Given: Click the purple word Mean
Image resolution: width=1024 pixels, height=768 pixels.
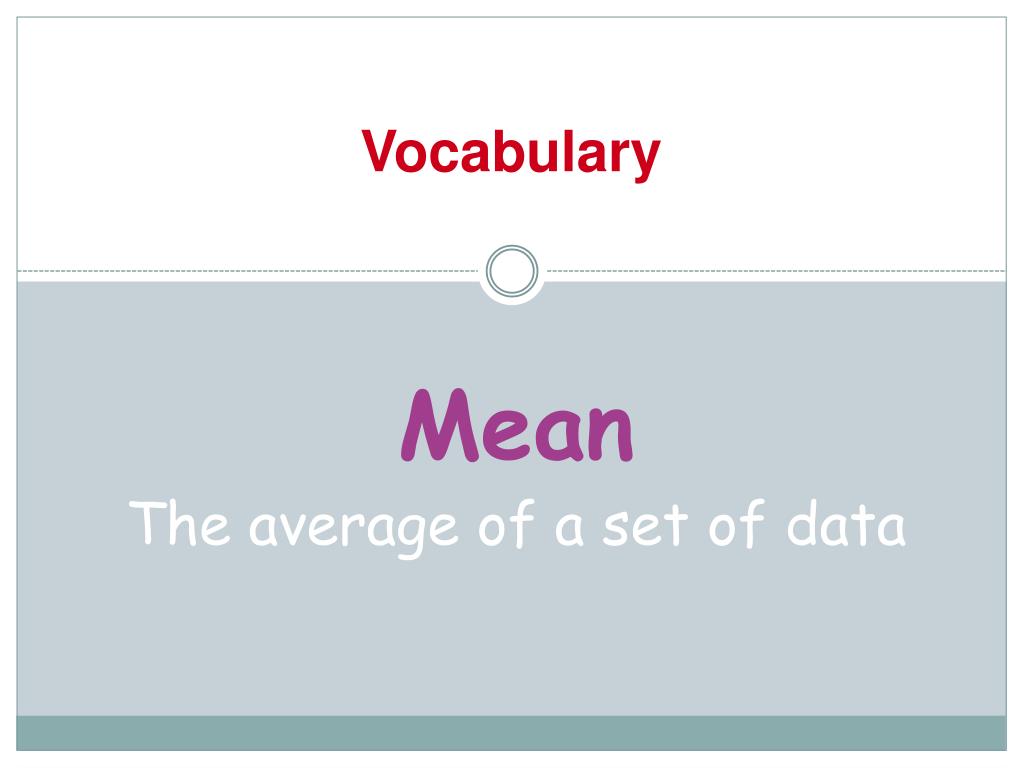Looking at the screenshot, I should [x=517, y=425].
